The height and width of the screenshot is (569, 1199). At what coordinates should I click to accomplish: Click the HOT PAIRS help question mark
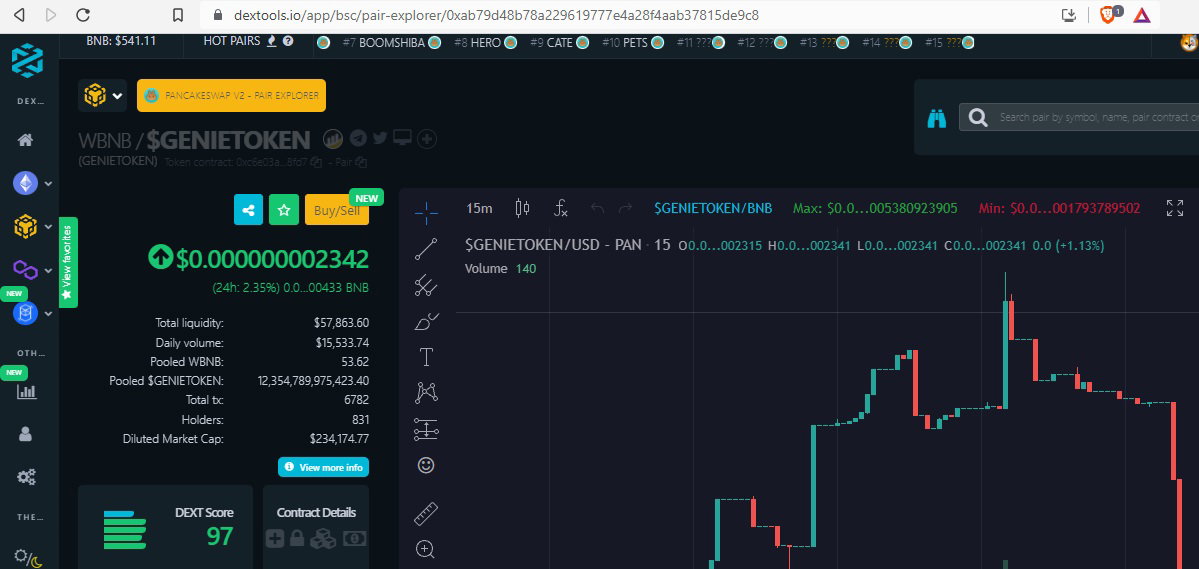288,41
